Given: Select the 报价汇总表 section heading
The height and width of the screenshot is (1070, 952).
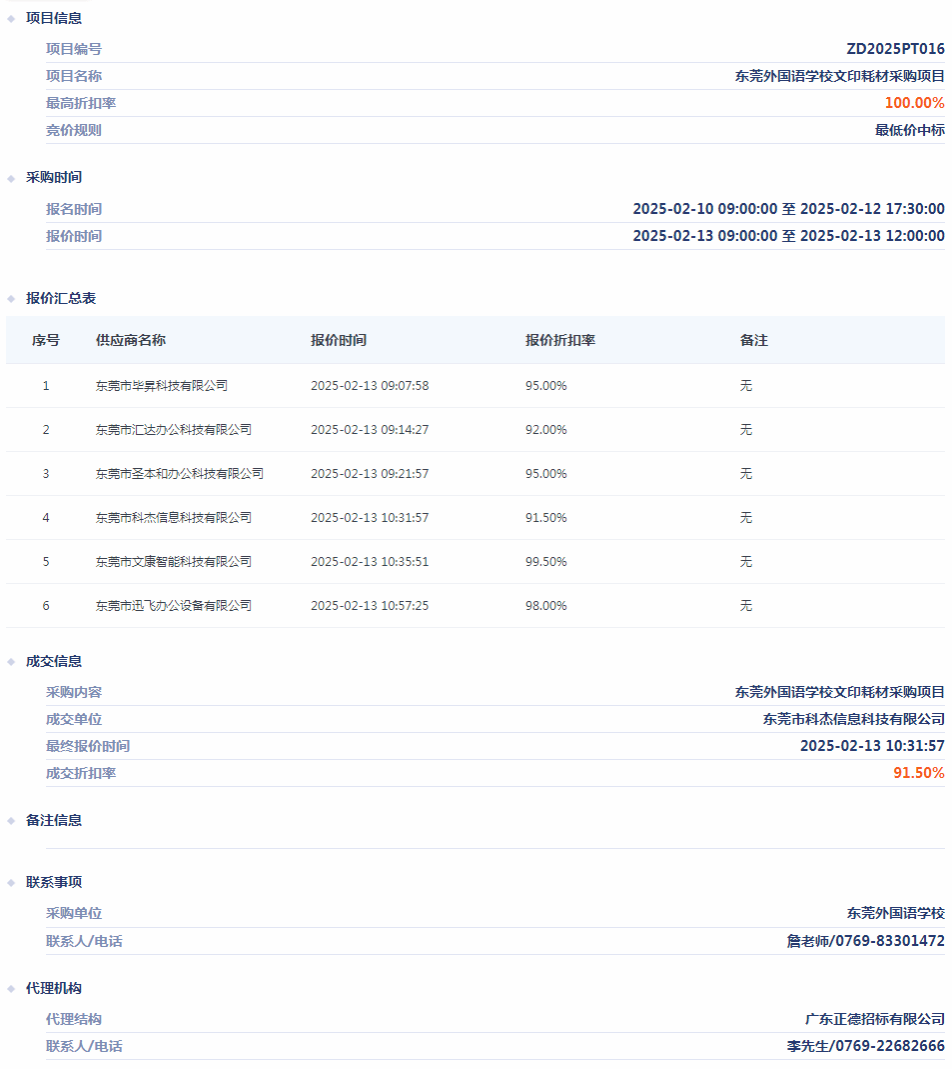Looking at the screenshot, I should (61, 298).
